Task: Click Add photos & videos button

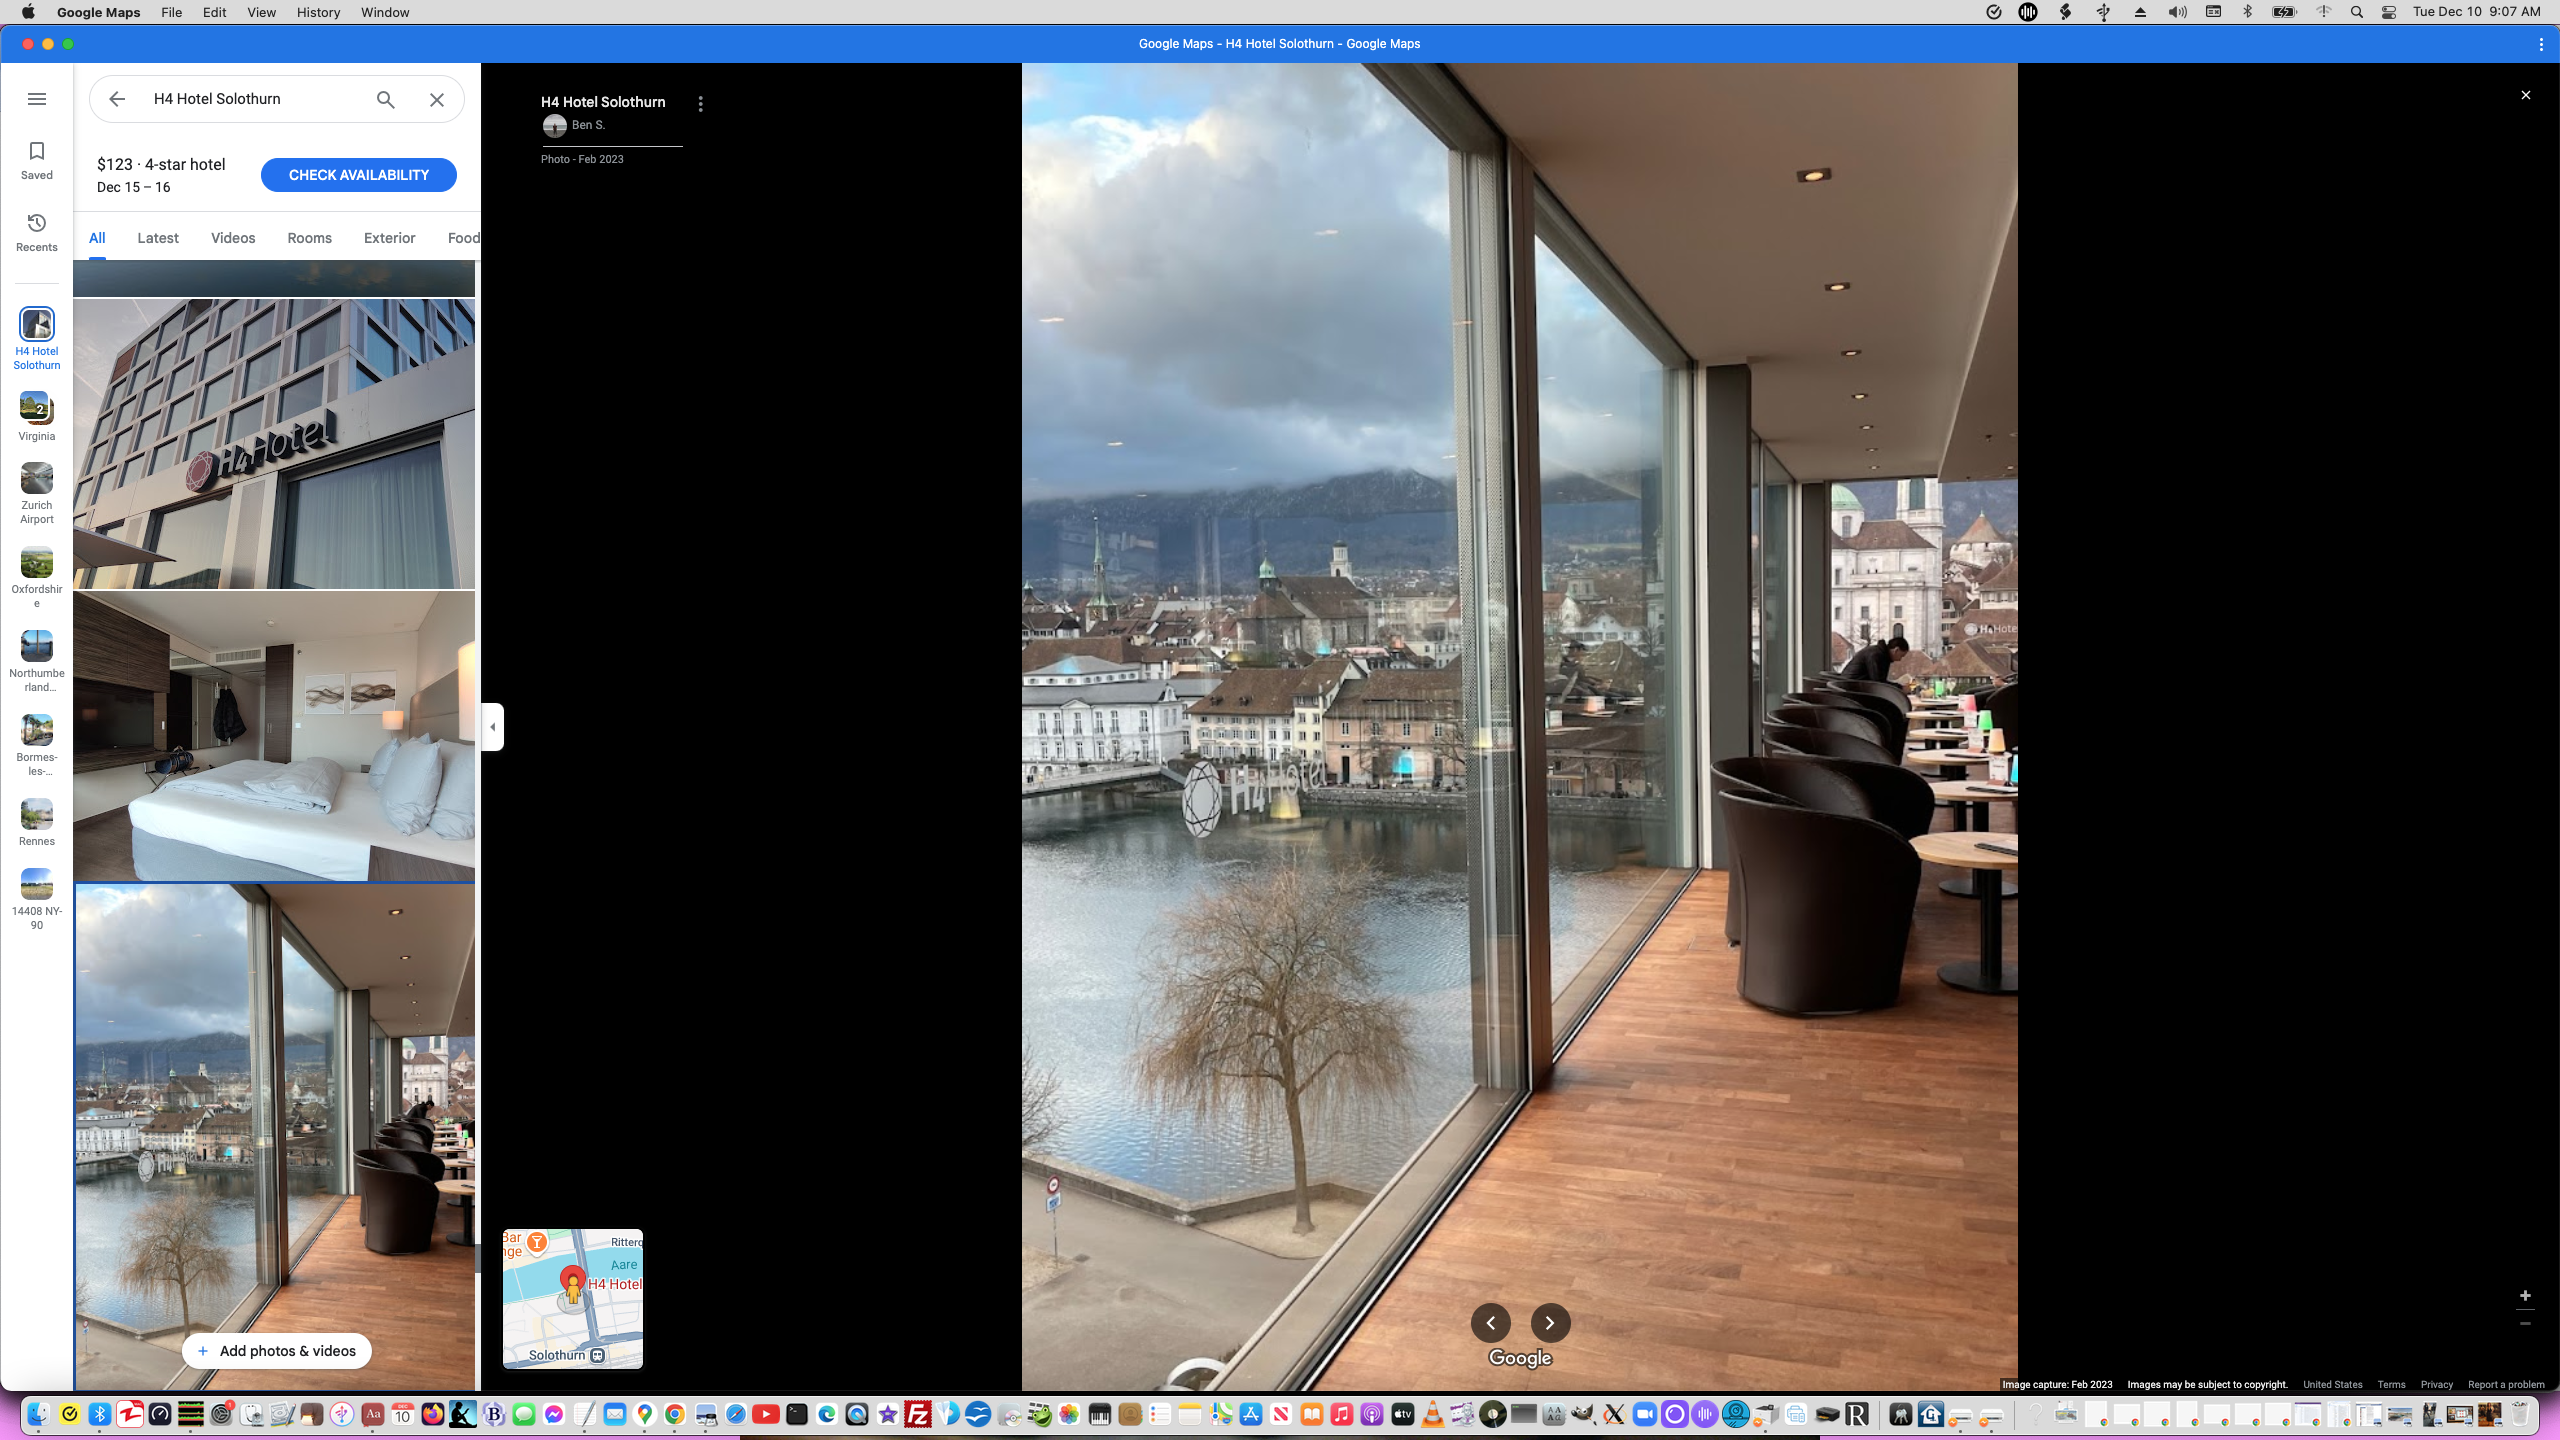Action: (276, 1351)
